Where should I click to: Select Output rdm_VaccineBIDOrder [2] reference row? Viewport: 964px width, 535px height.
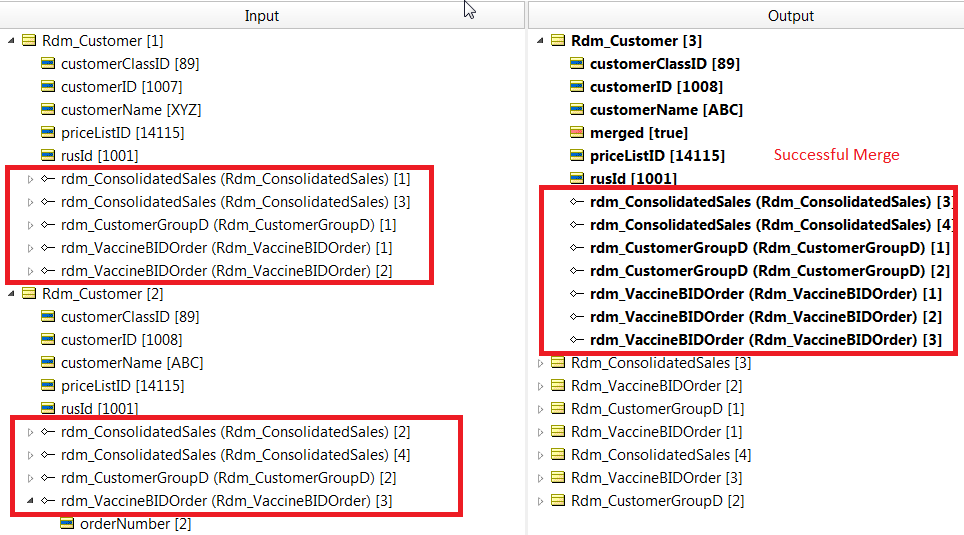click(x=765, y=317)
